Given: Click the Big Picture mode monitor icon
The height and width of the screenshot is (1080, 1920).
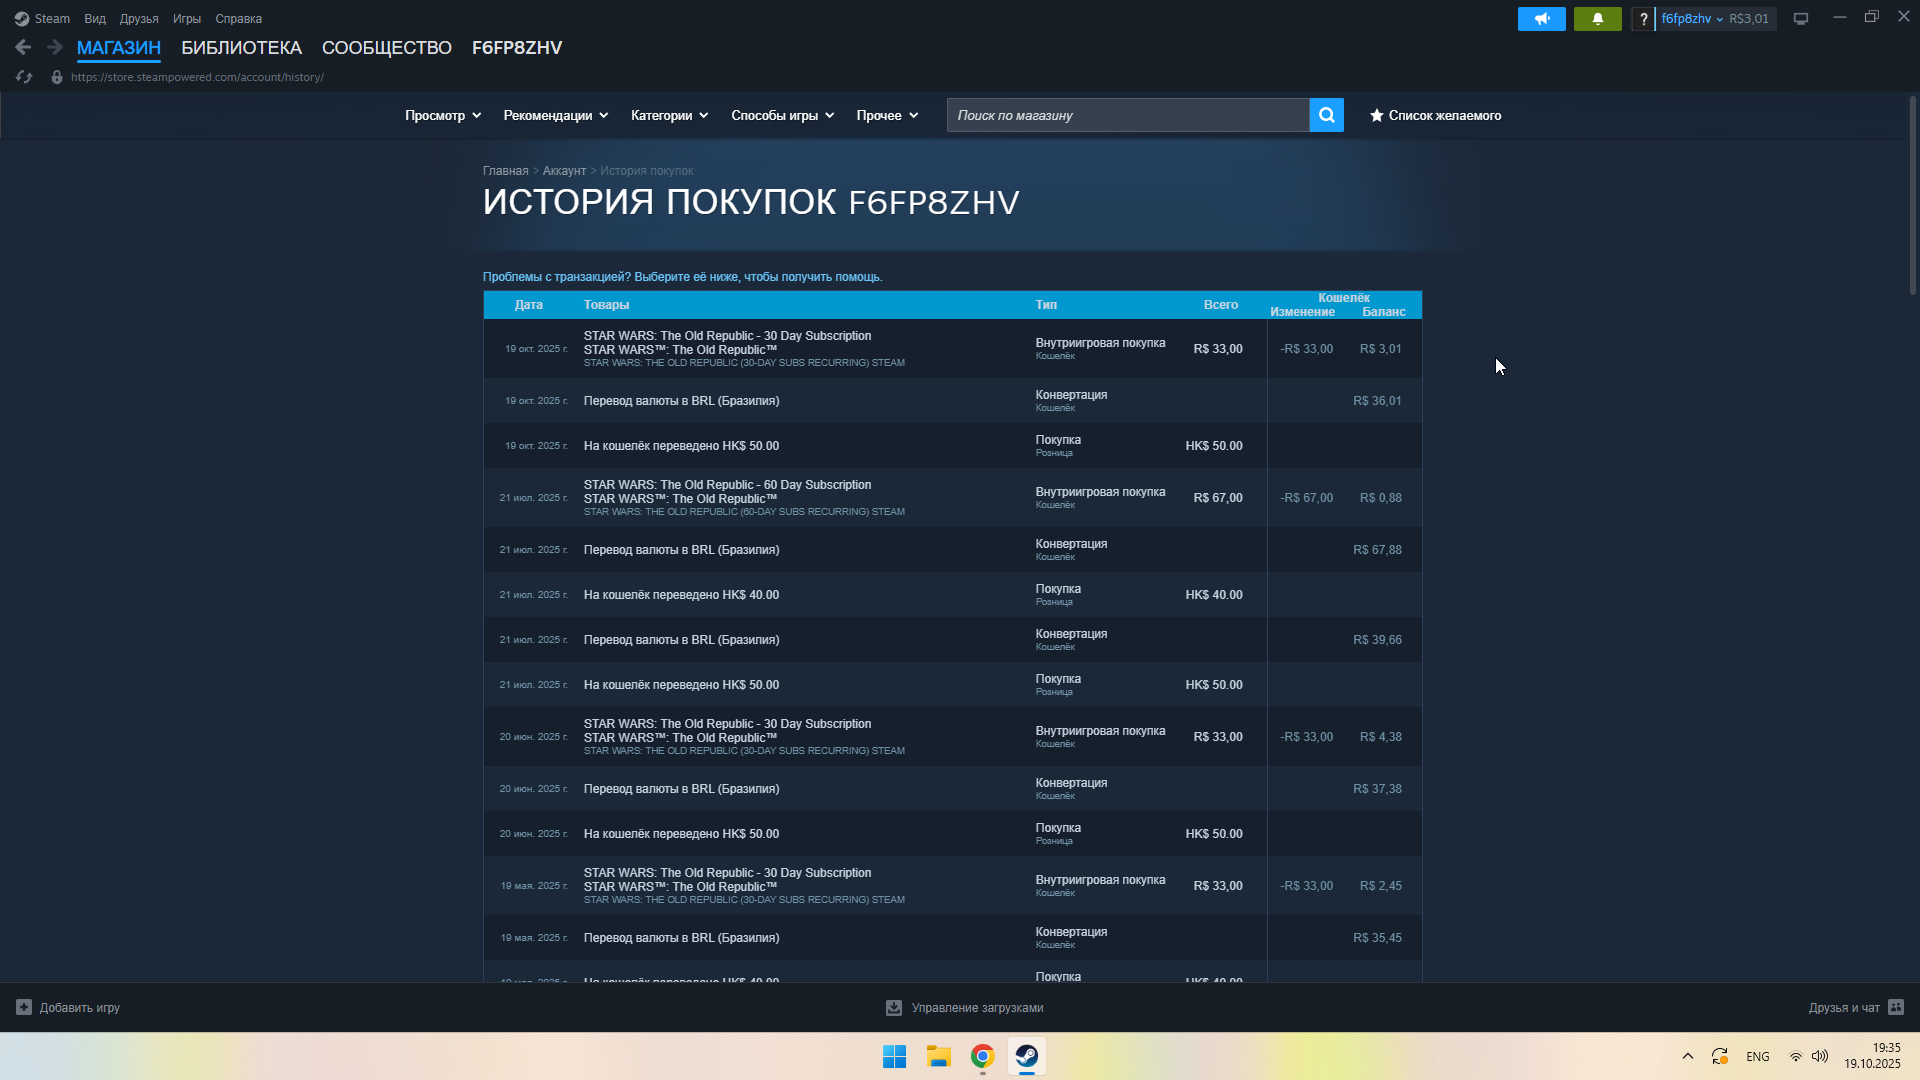Looking at the screenshot, I should (1800, 19).
